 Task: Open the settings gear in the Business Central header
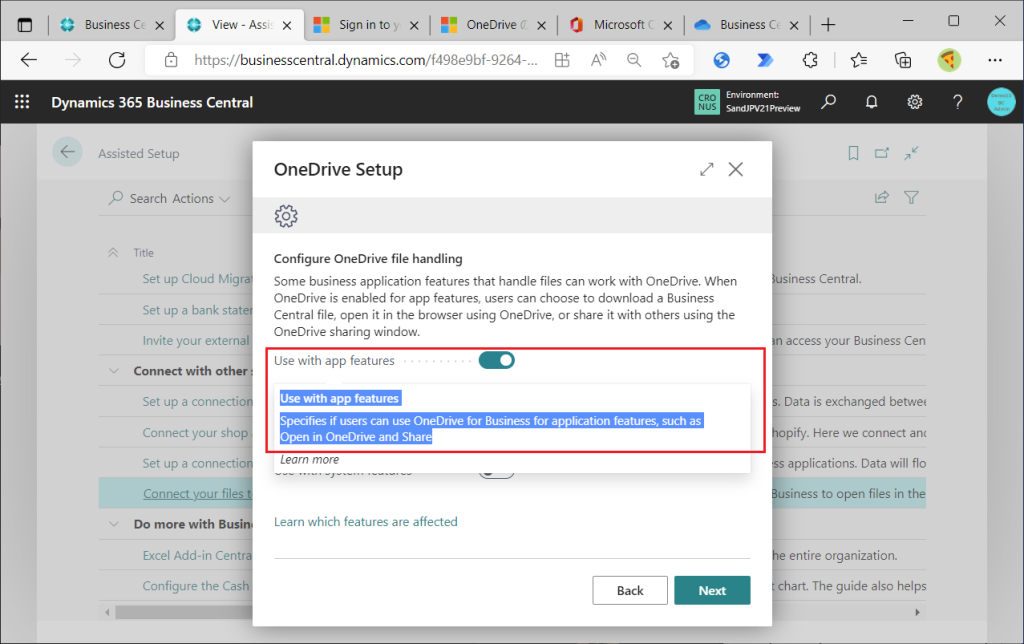[x=914, y=102]
